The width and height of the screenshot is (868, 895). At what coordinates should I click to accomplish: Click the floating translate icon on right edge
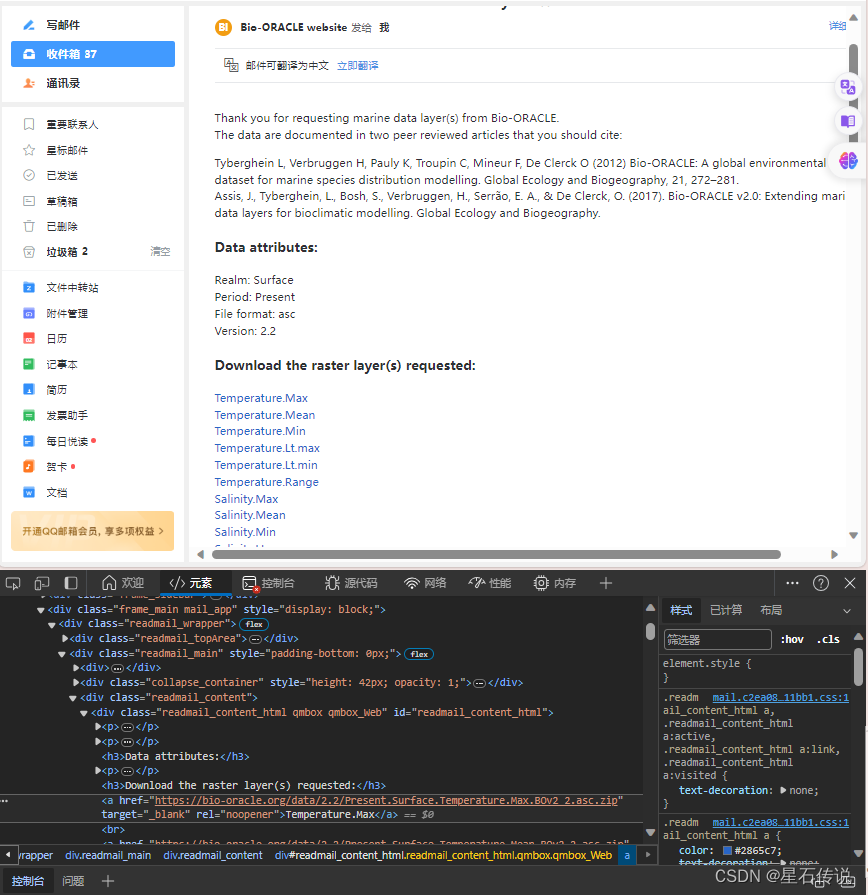(848, 87)
